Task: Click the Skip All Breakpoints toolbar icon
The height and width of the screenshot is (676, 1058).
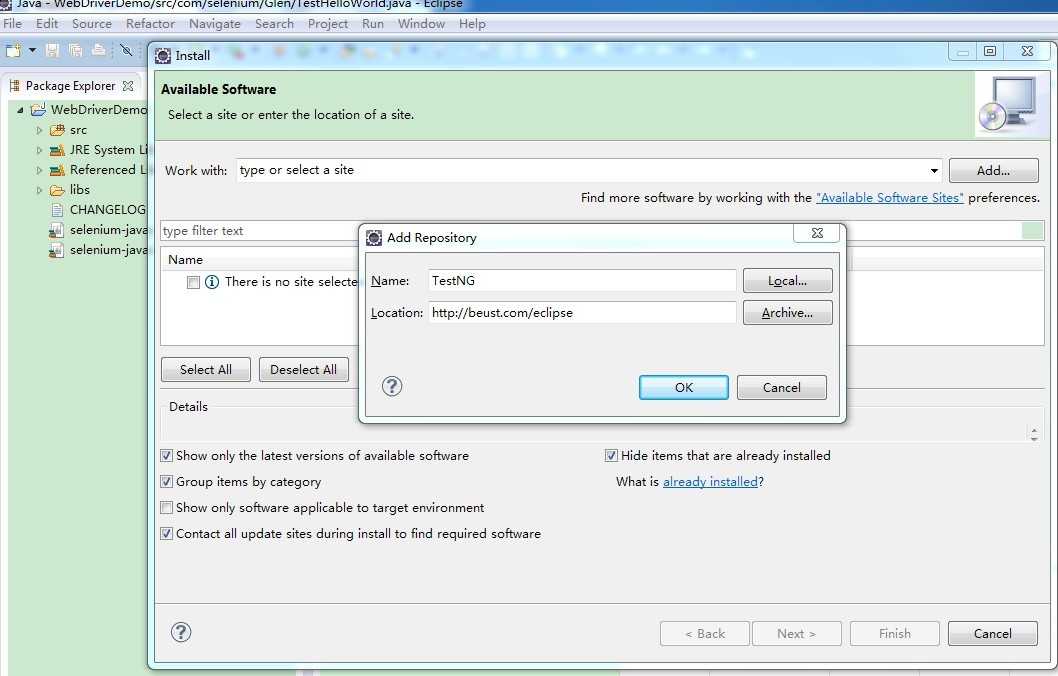Action: pos(126,50)
